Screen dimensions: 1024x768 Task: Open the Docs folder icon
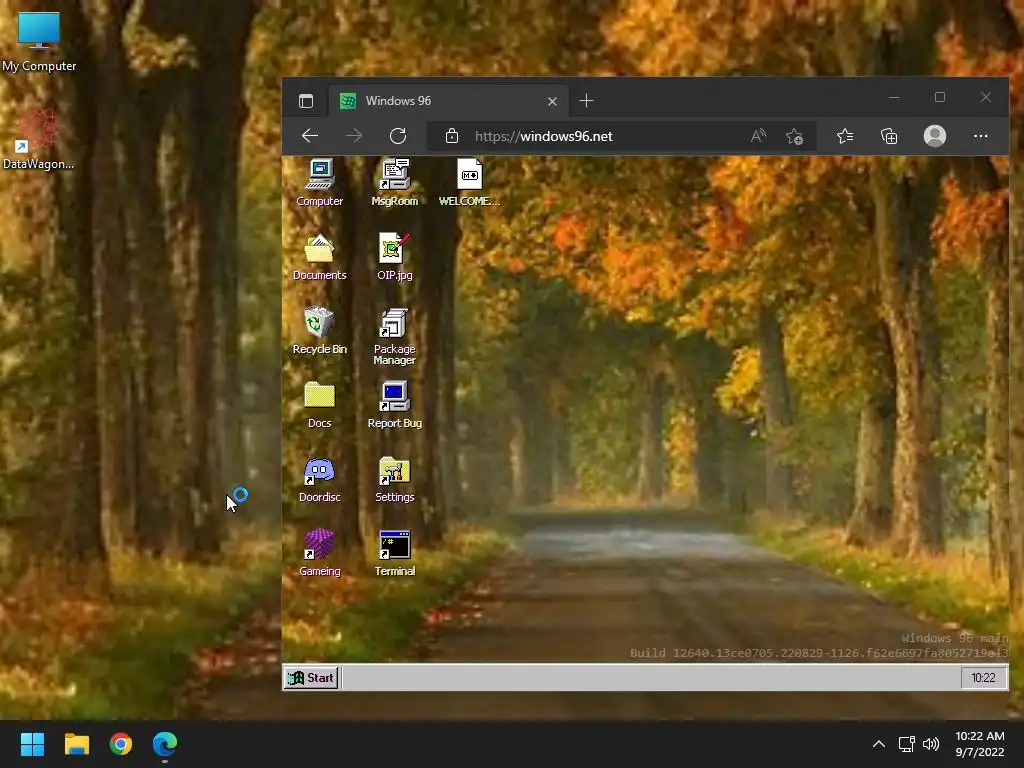tap(319, 405)
